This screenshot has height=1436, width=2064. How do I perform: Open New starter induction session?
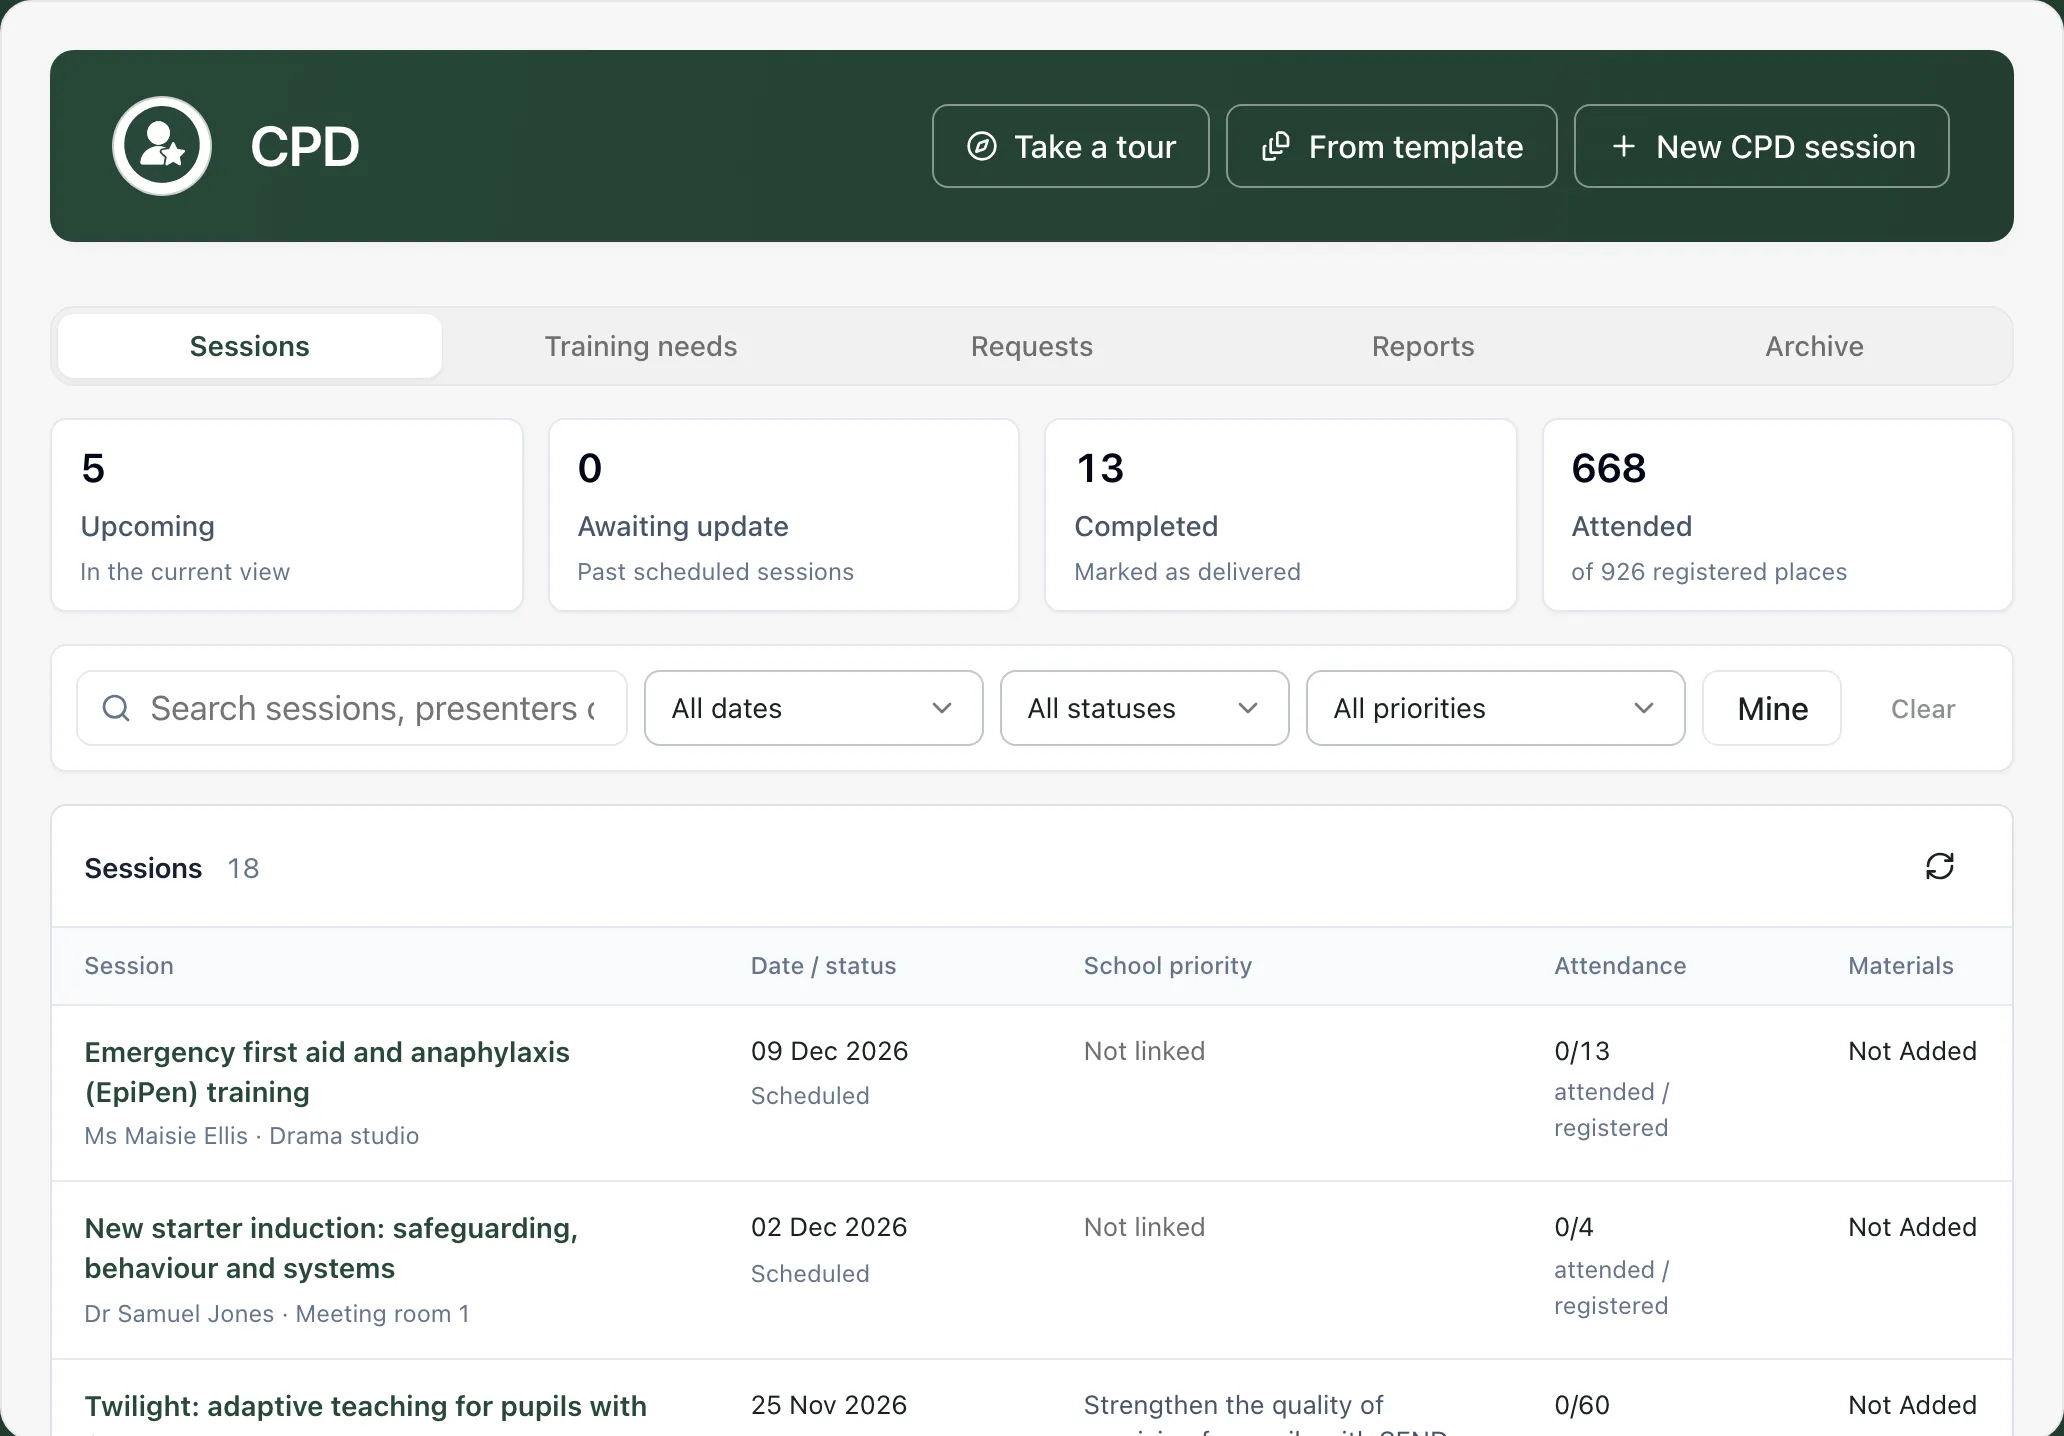(331, 1248)
